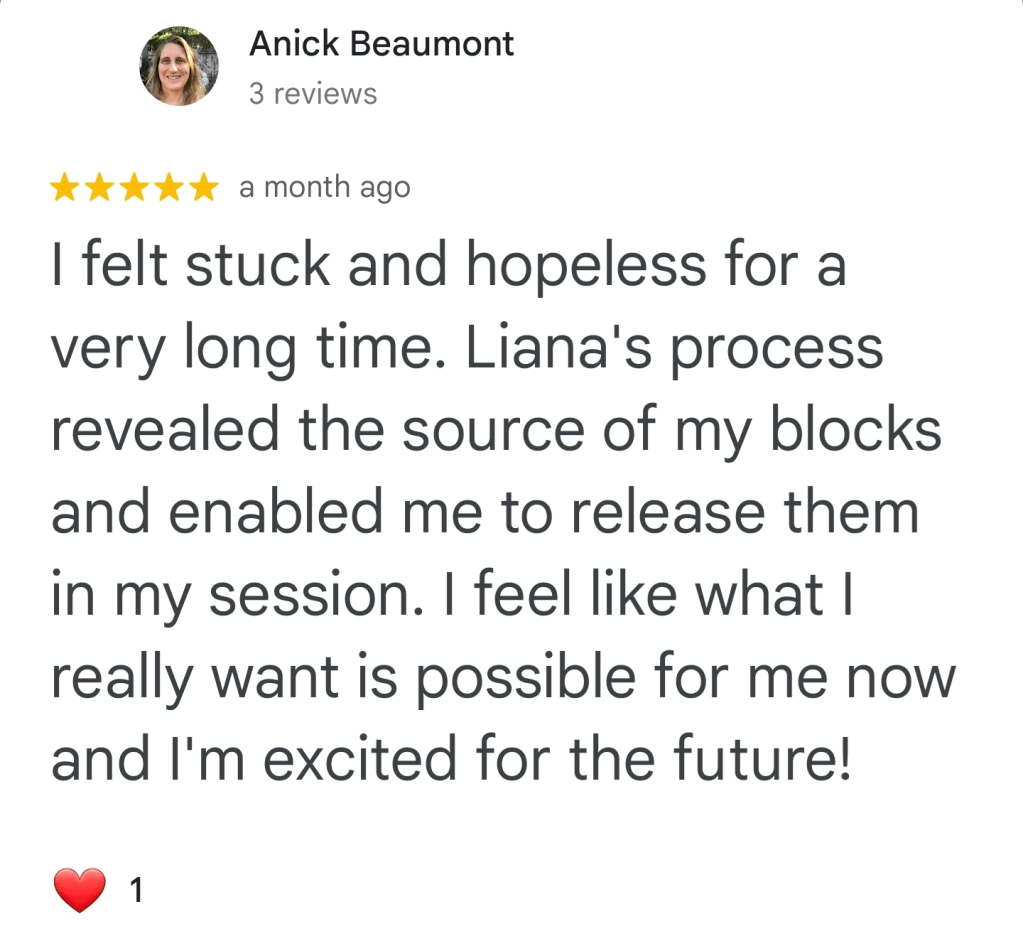Screen dimensions: 1023x946
Task: Tap the red heart reaction icon
Action: click(x=80, y=889)
